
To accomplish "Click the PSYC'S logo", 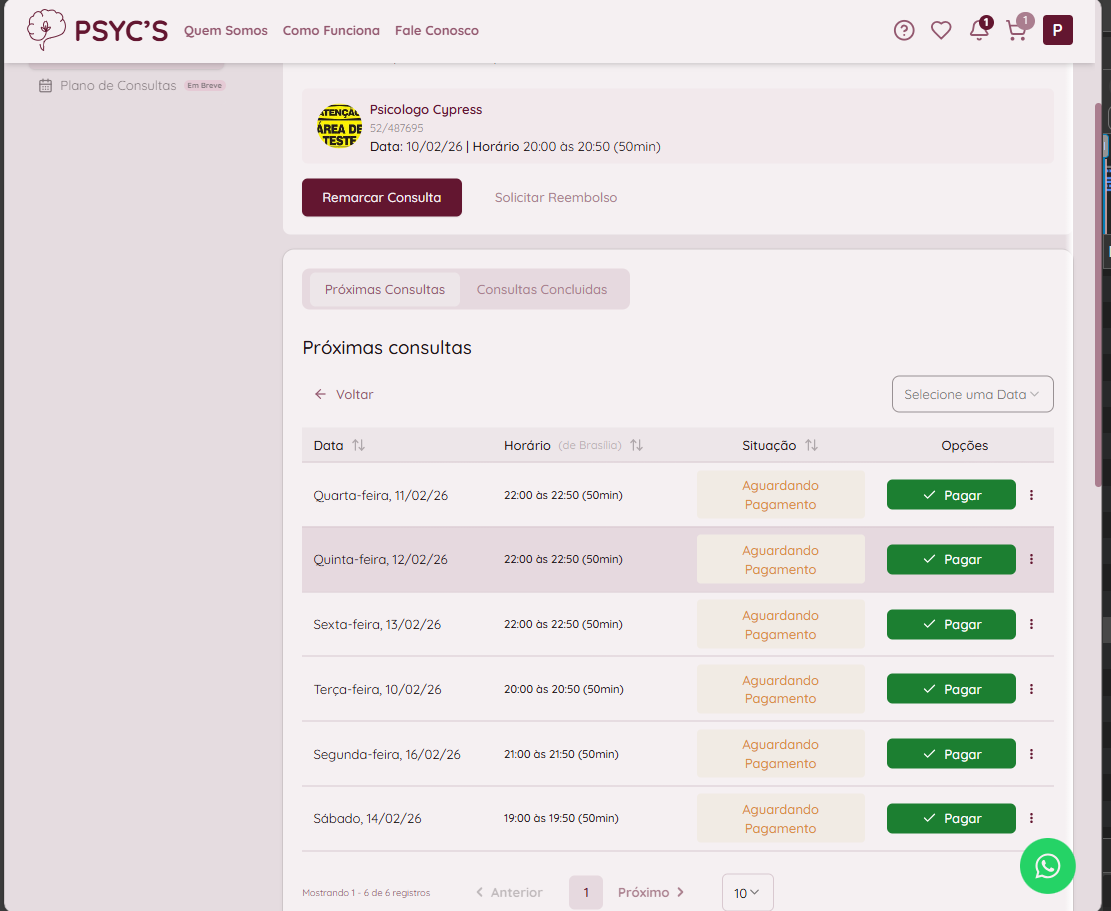I will [97, 31].
